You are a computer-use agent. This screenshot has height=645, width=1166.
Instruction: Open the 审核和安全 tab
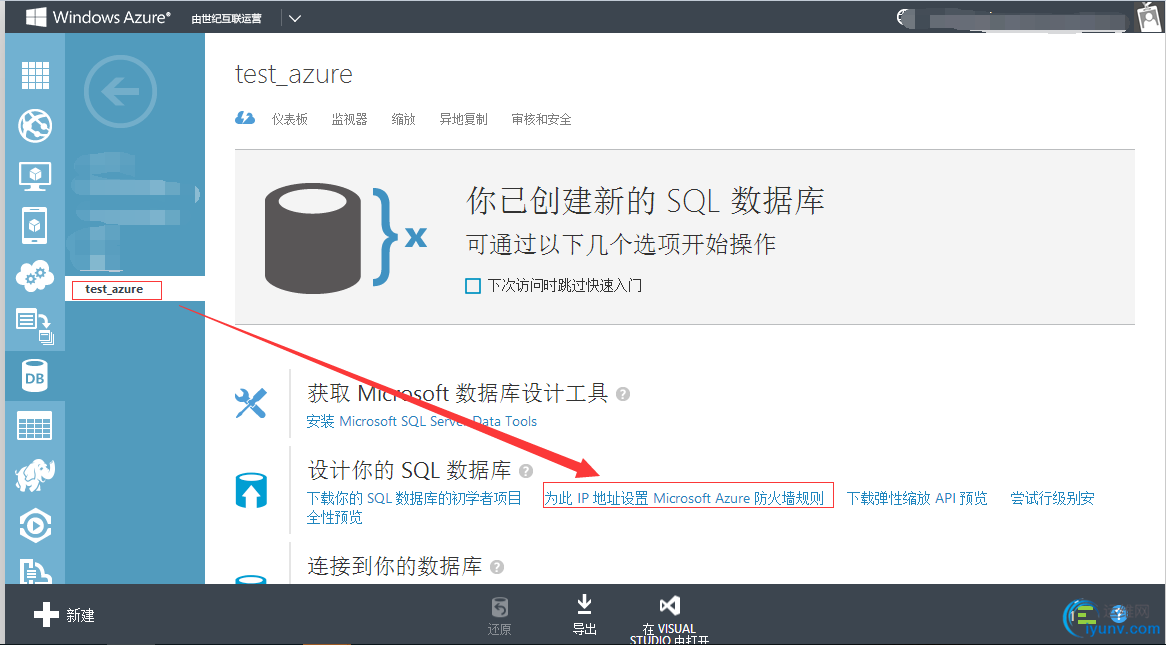click(541, 119)
